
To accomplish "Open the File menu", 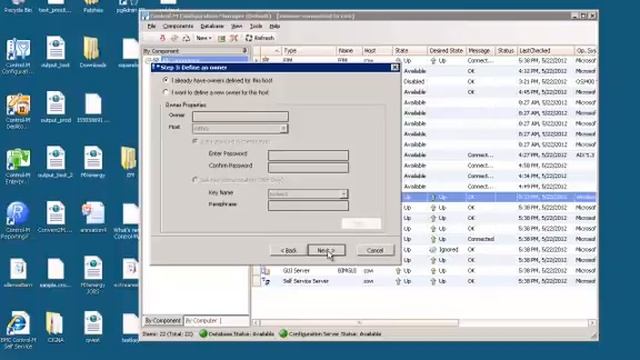I will (151, 26).
